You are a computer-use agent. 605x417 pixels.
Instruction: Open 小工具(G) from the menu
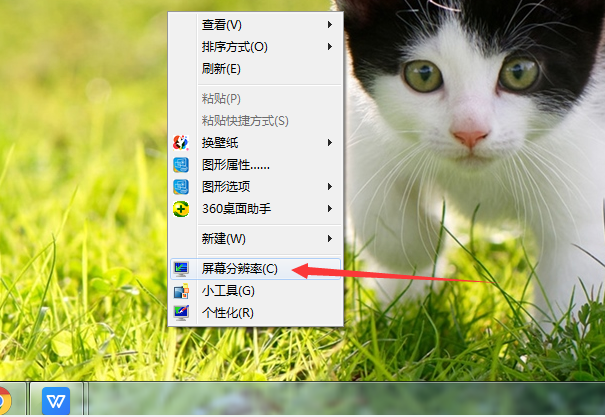pyautogui.click(x=255, y=290)
